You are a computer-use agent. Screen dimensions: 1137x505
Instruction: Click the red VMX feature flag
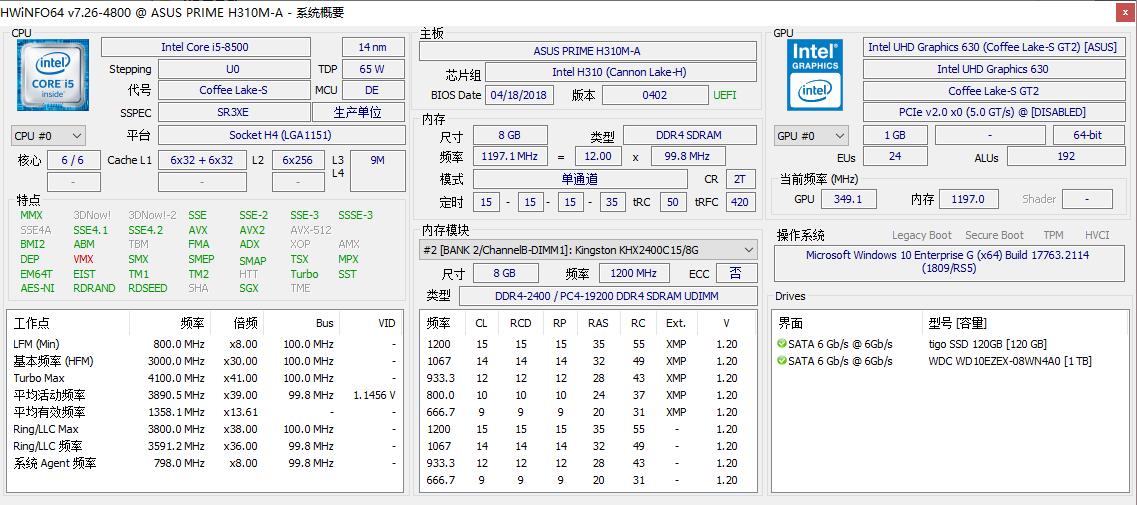coord(83,259)
